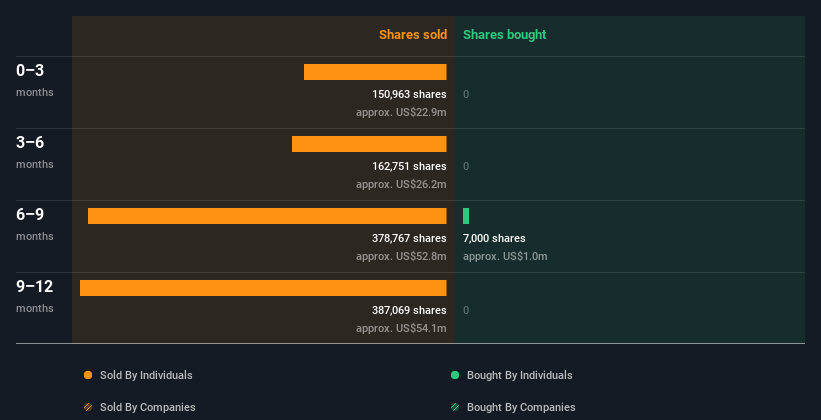Click the 9–12 row label
This screenshot has width=821, height=420.
pos(35,286)
